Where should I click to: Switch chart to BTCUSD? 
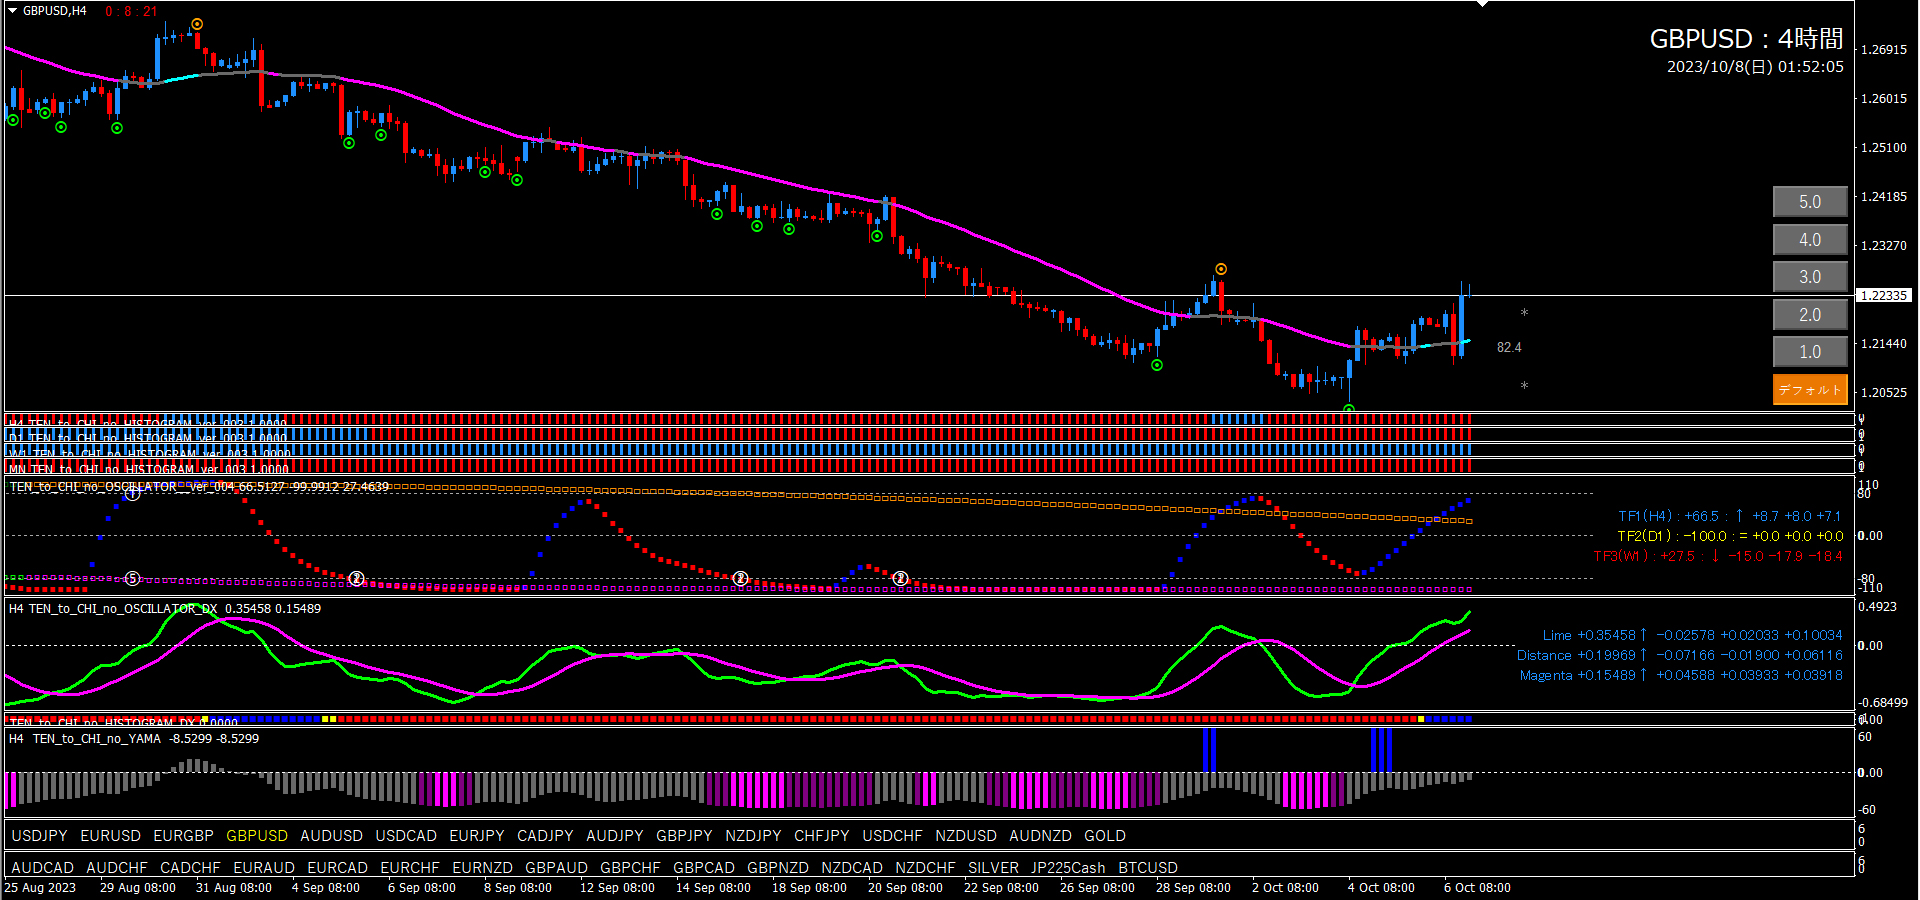[1148, 868]
